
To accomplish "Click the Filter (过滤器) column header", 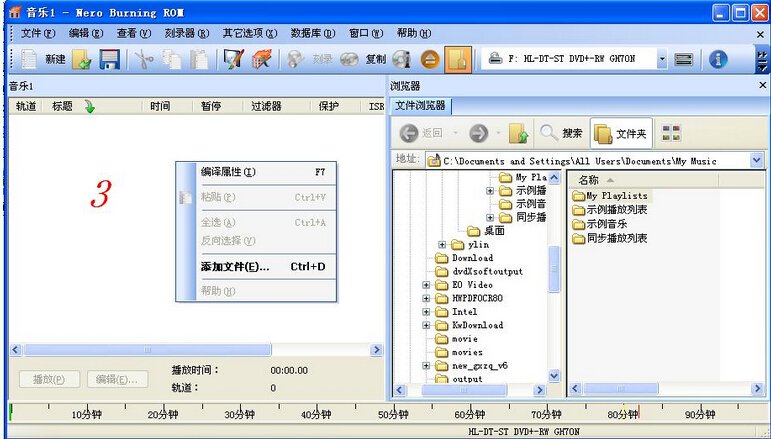I will (276, 106).
